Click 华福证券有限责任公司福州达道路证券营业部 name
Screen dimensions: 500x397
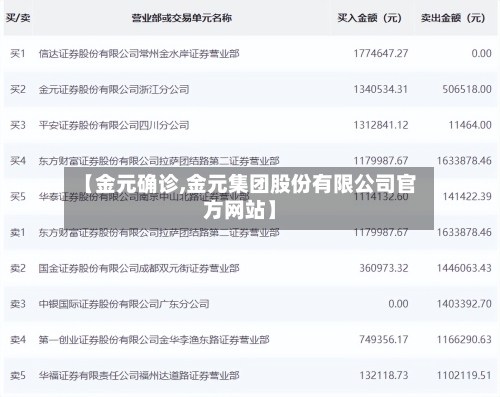point(139,376)
